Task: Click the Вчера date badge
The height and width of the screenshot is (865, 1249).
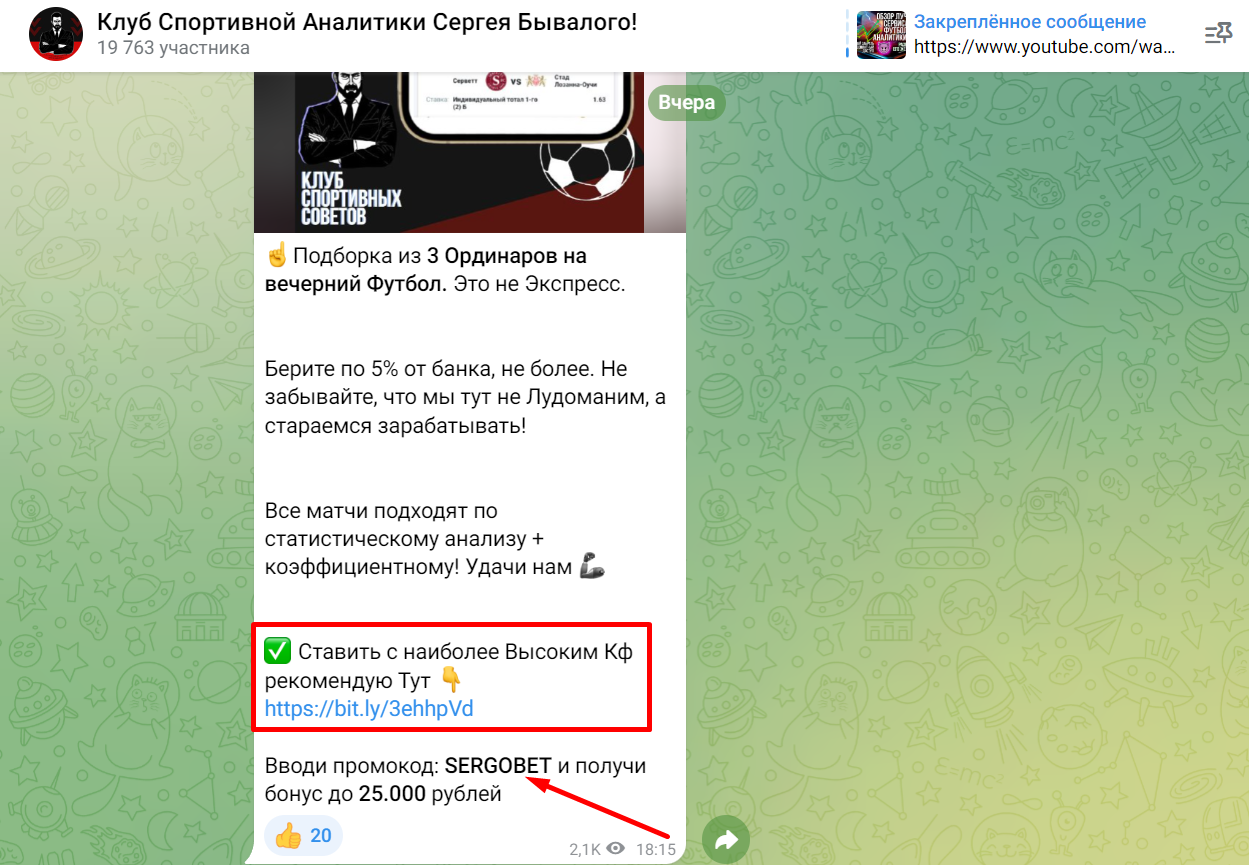Action: click(x=686, y=103)
